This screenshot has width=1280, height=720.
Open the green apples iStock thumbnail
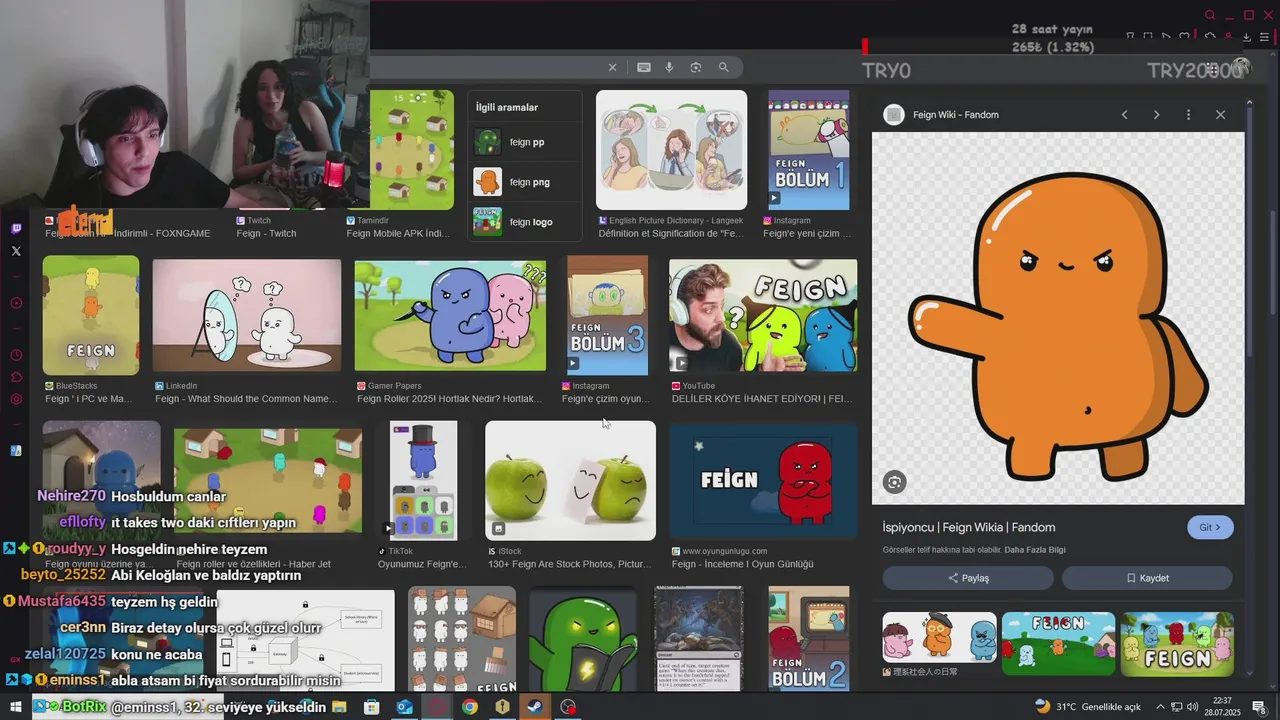click(x=570, y=480)
